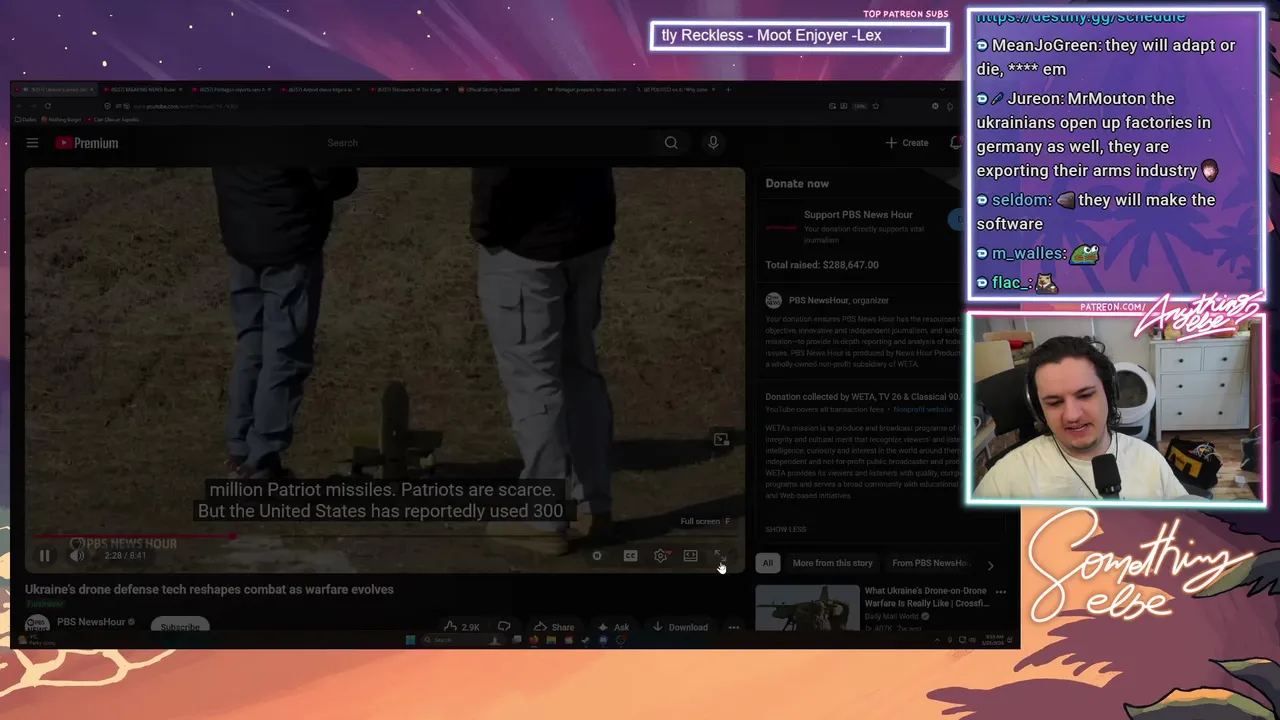Like the video with thumbs up

(x=462, y=627)
